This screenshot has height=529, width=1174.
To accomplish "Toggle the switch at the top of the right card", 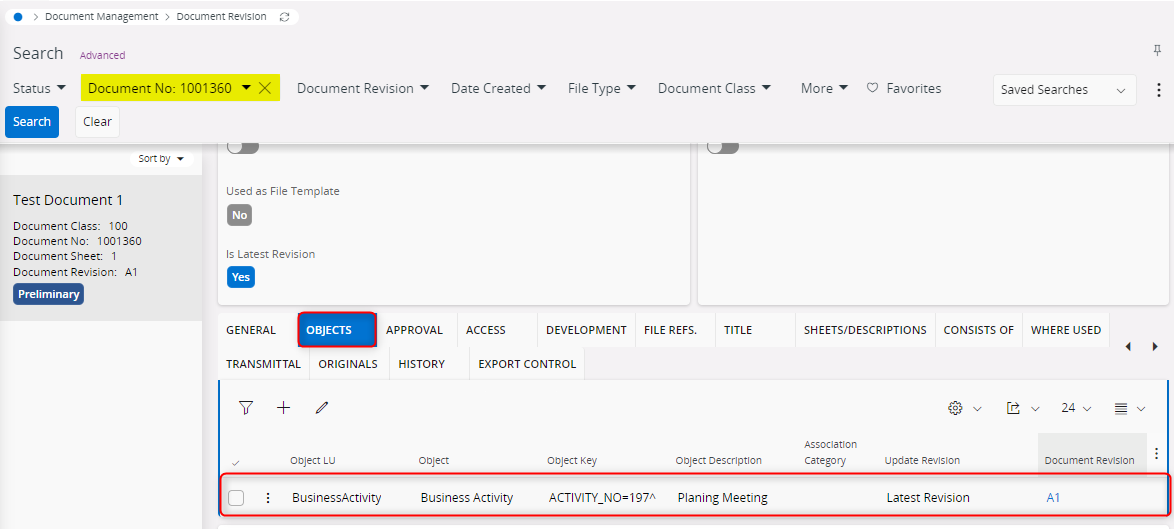I will pyautogui.click(x=723, y=147).
